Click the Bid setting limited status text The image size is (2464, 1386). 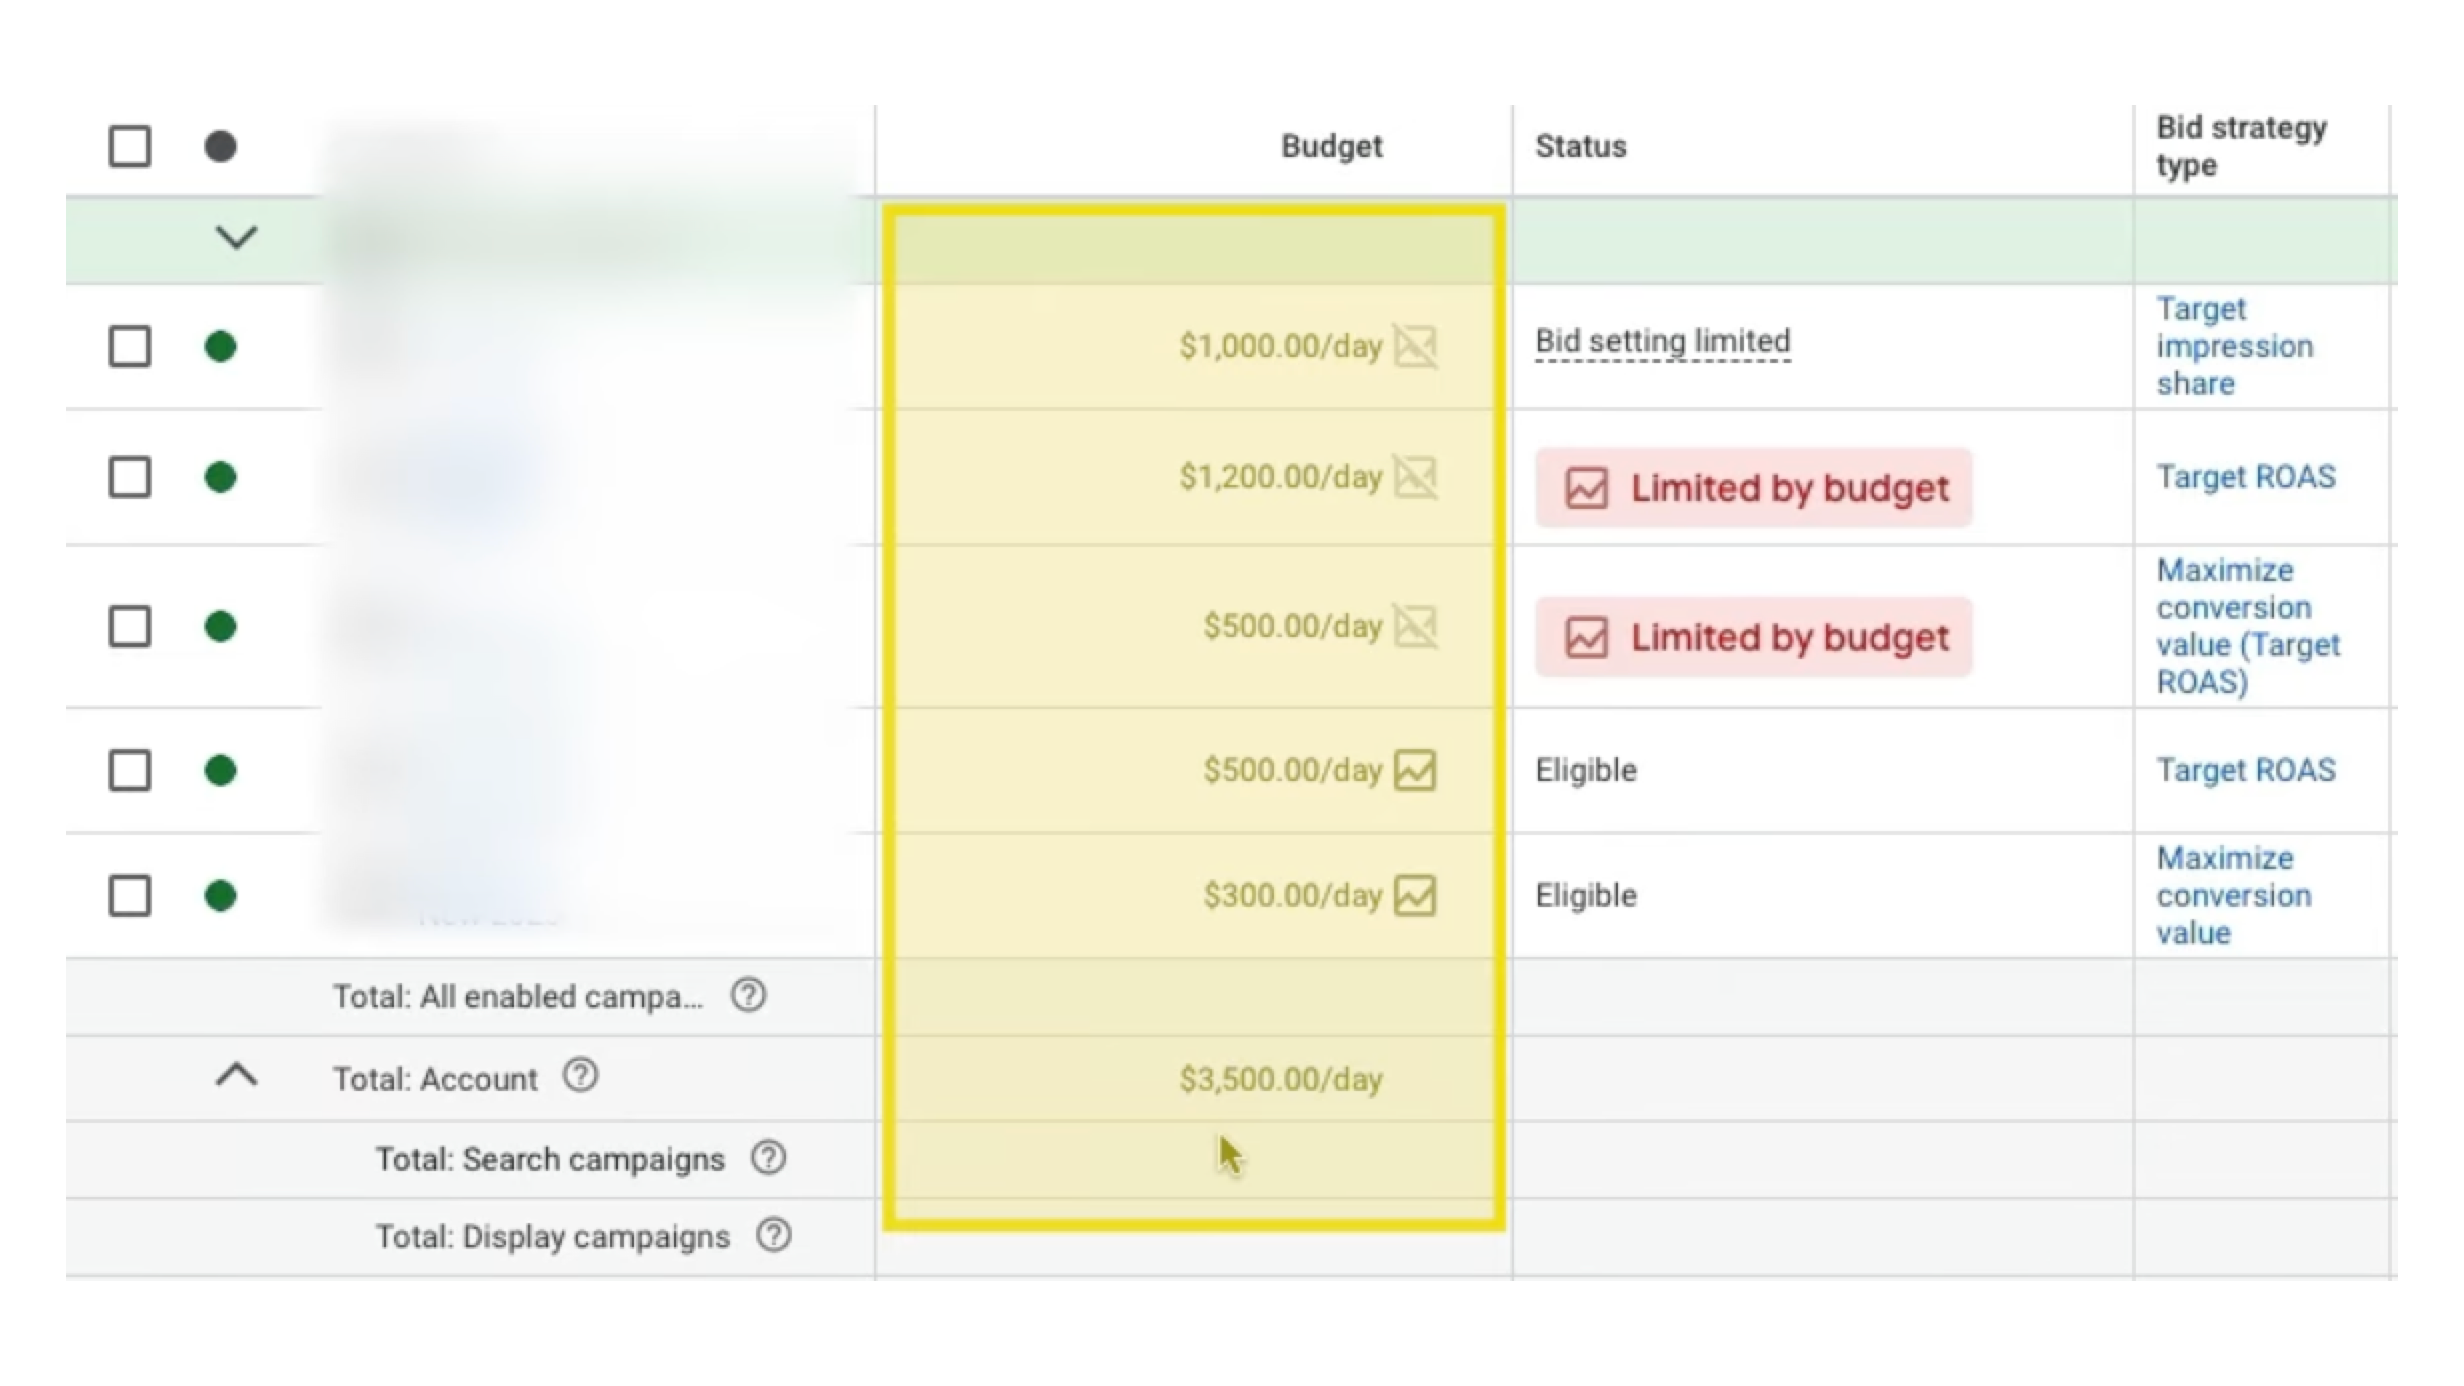point(1662,341)
